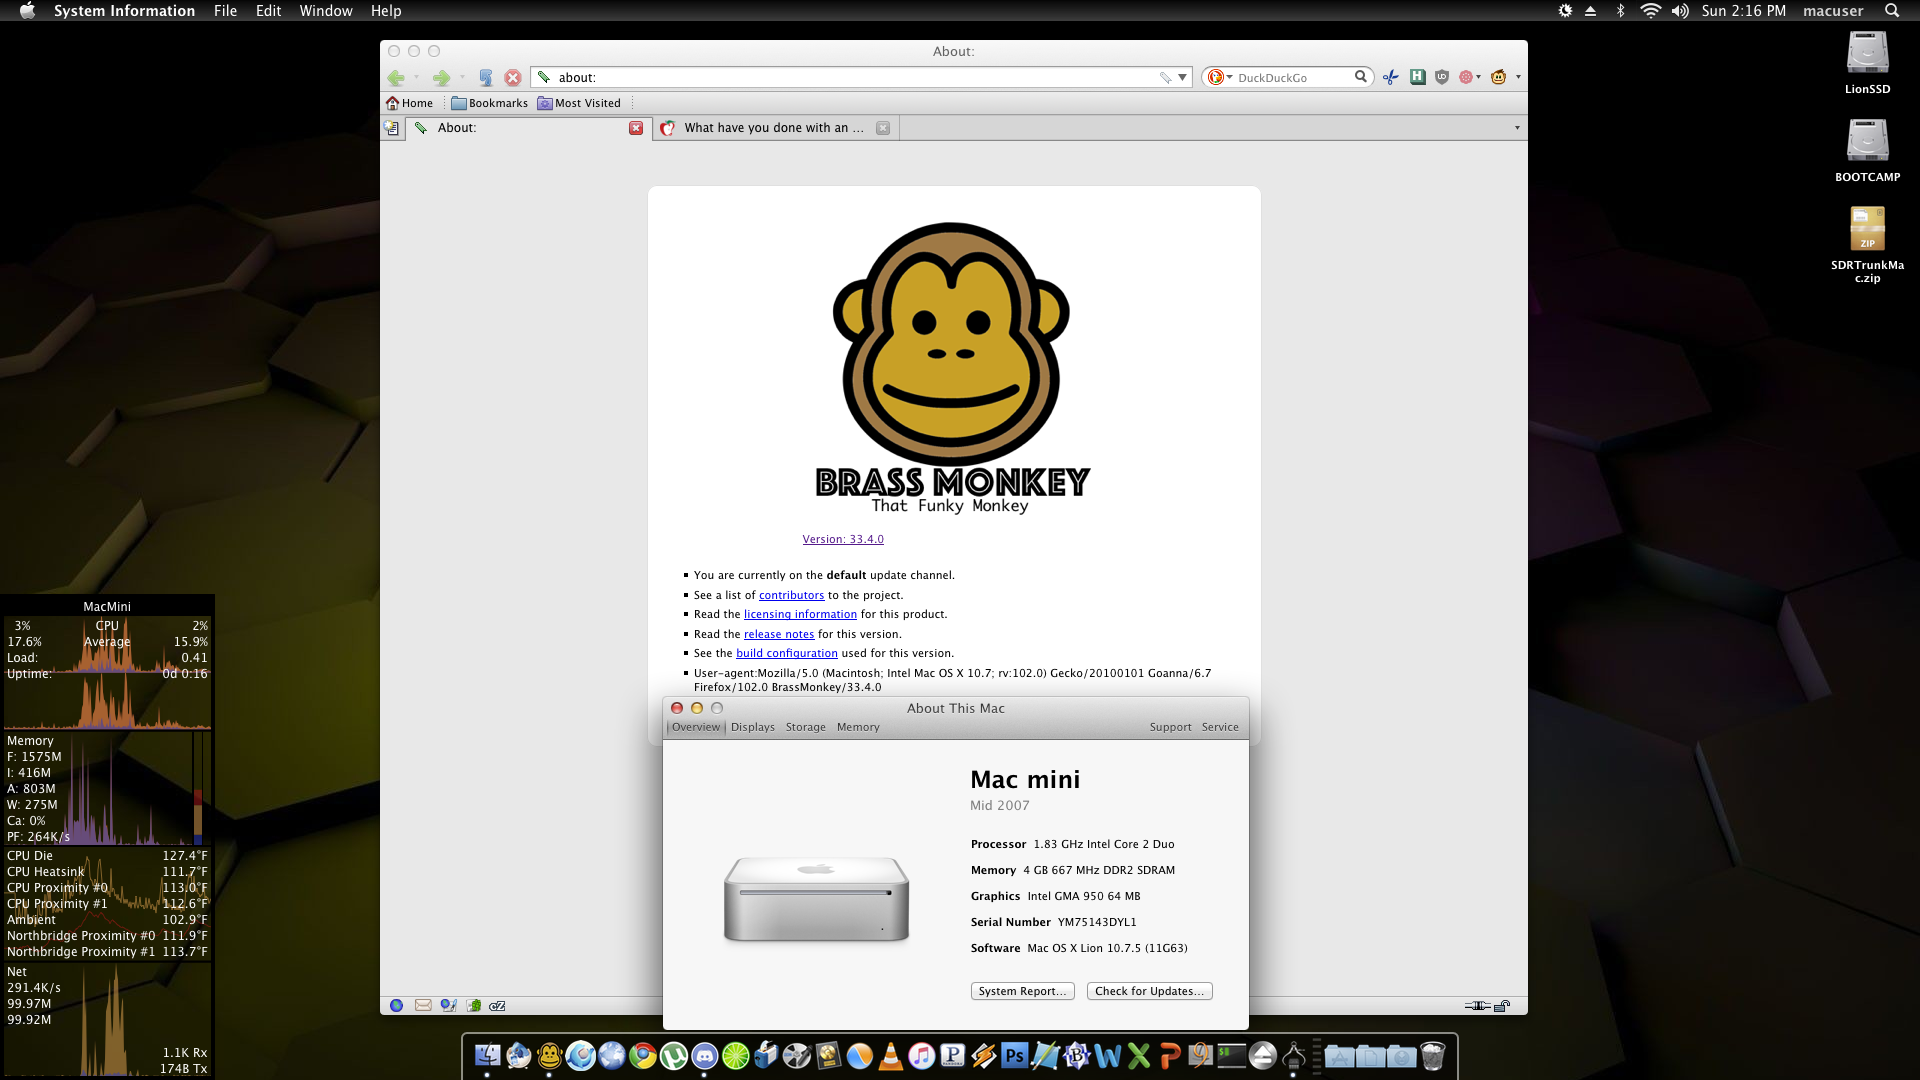Open the release notes link
The image size is (1920, 1080).
point(779,634)
